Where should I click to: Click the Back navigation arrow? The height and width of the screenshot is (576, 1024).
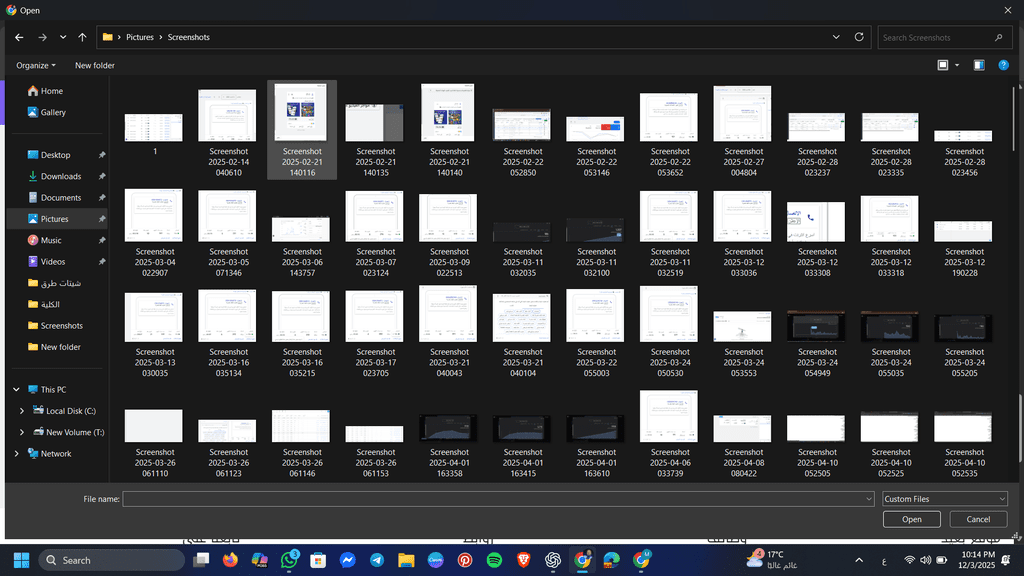coord(19,37)
